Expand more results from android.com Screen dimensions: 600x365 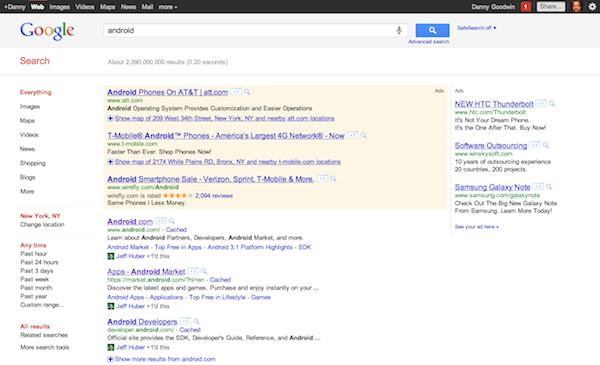tap(161, 359)
